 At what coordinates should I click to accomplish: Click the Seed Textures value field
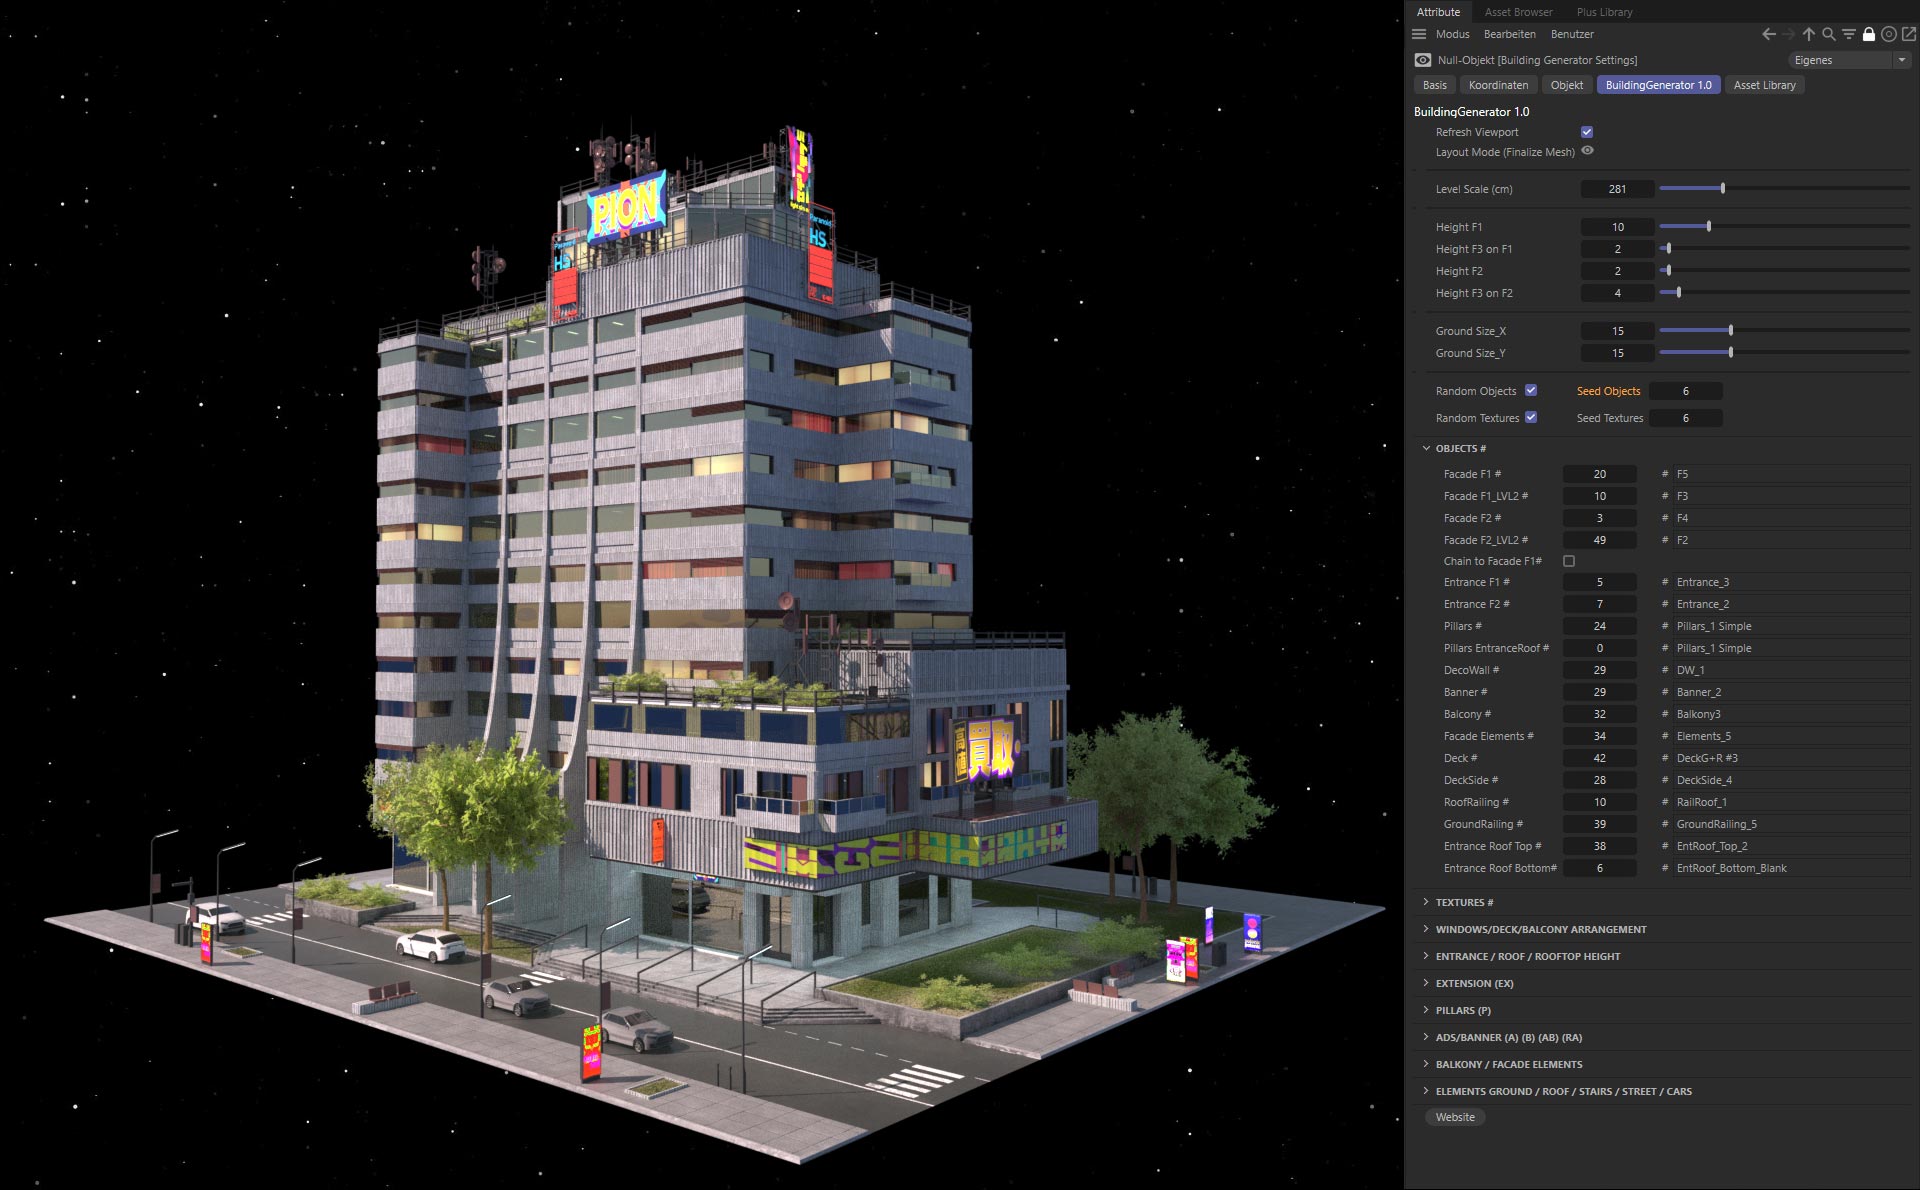(x=1686, y=418)
